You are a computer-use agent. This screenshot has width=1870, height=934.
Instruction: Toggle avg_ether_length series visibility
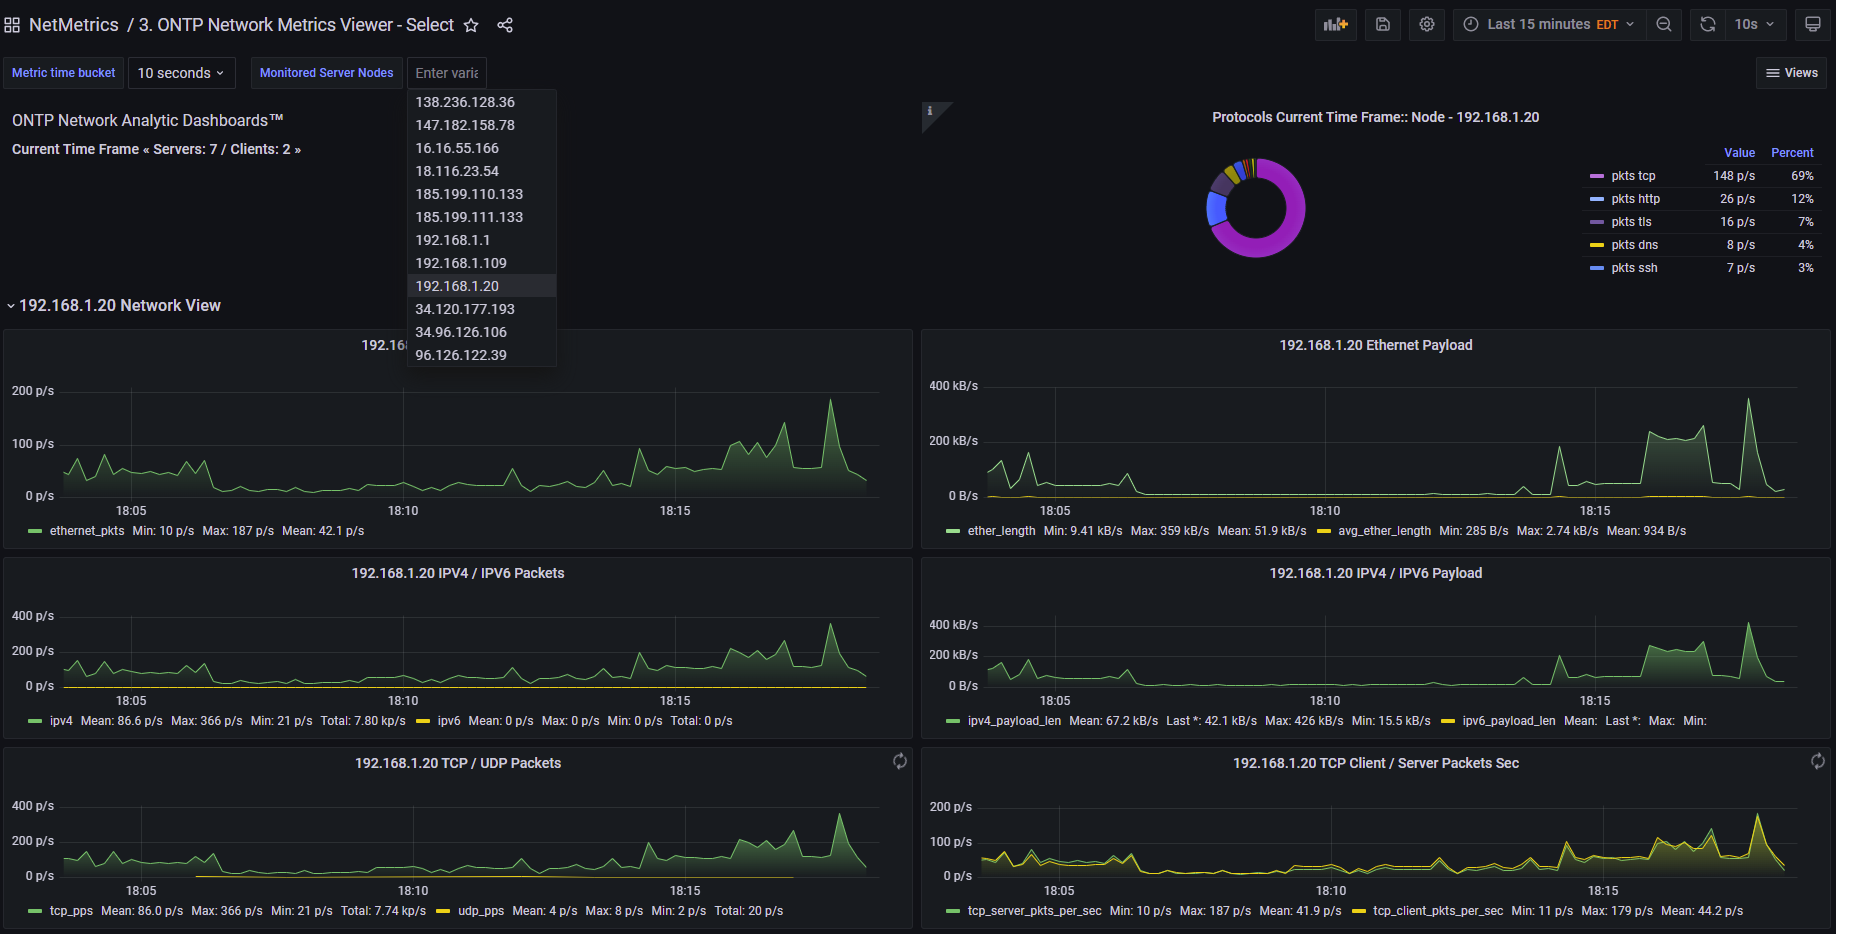pyautogui.click(x=1384, y=531)
